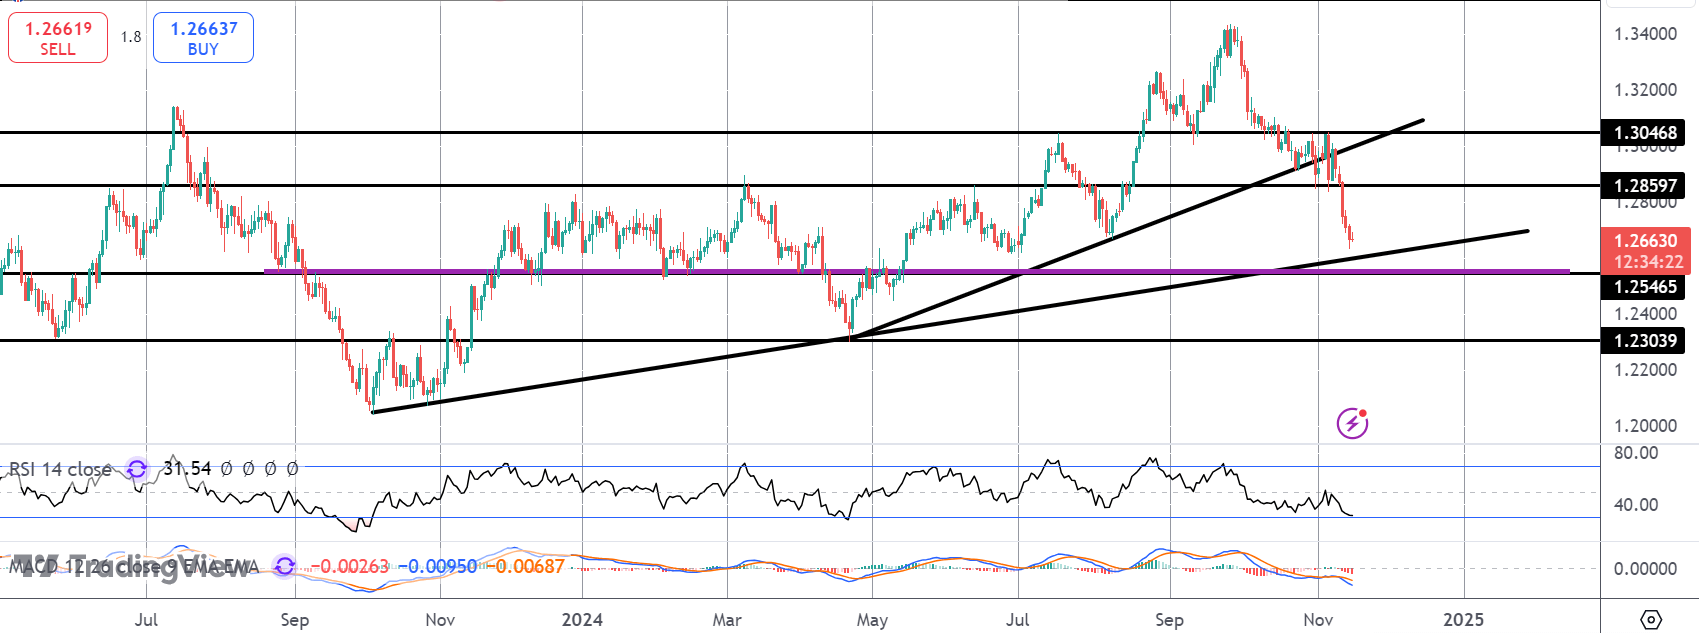Open the purple lightning bolt icon
Viewport: 1699px width, 633px height.
point(1353,423)
